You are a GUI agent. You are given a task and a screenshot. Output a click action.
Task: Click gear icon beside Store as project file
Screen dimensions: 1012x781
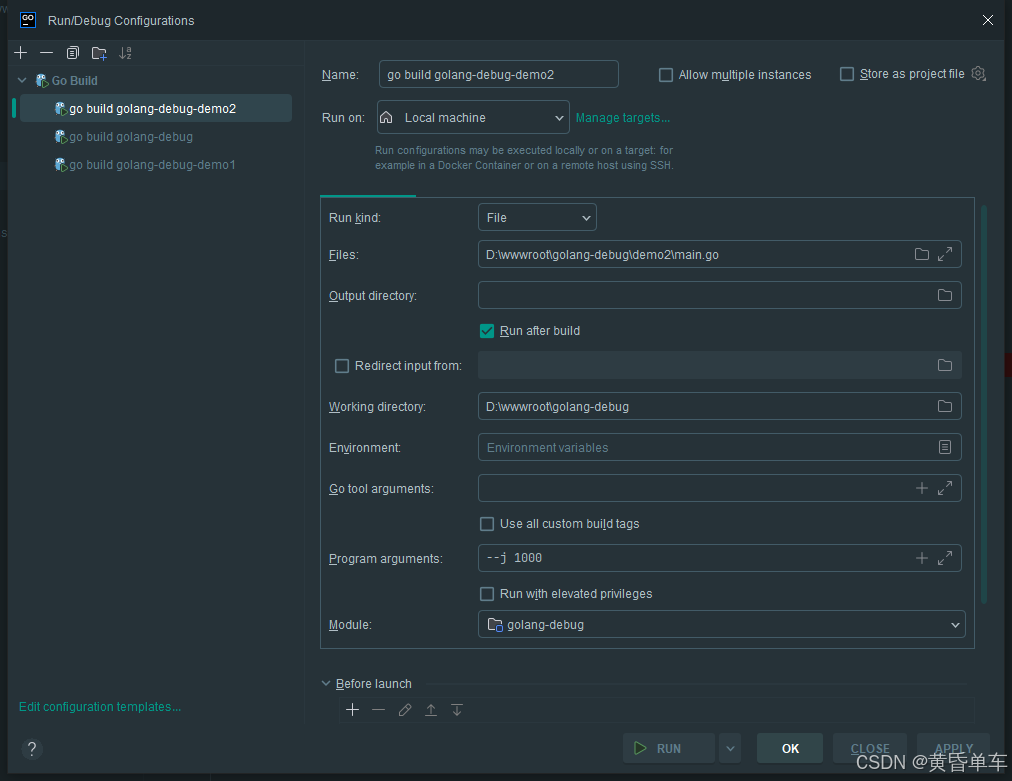click(x=979, y=74)
